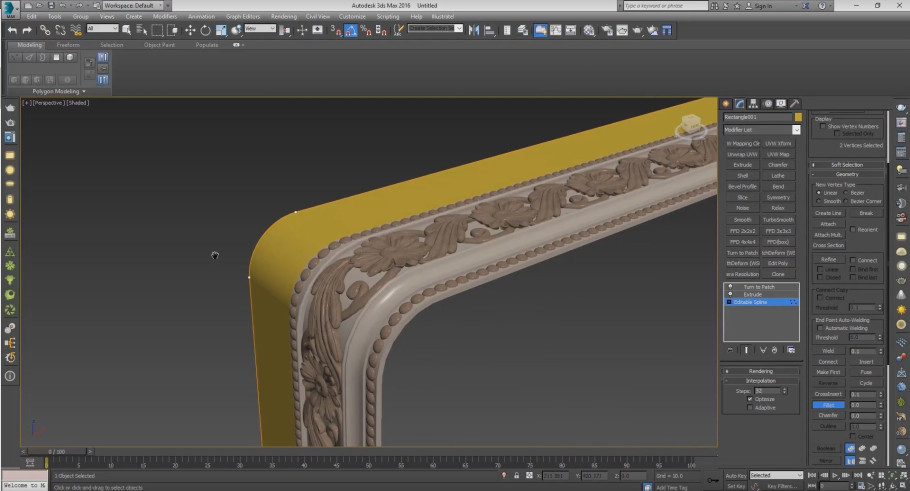This screenshot has height=491, width=910.
Task: Activate the Select and Link tool
Action: click(45, 30)
